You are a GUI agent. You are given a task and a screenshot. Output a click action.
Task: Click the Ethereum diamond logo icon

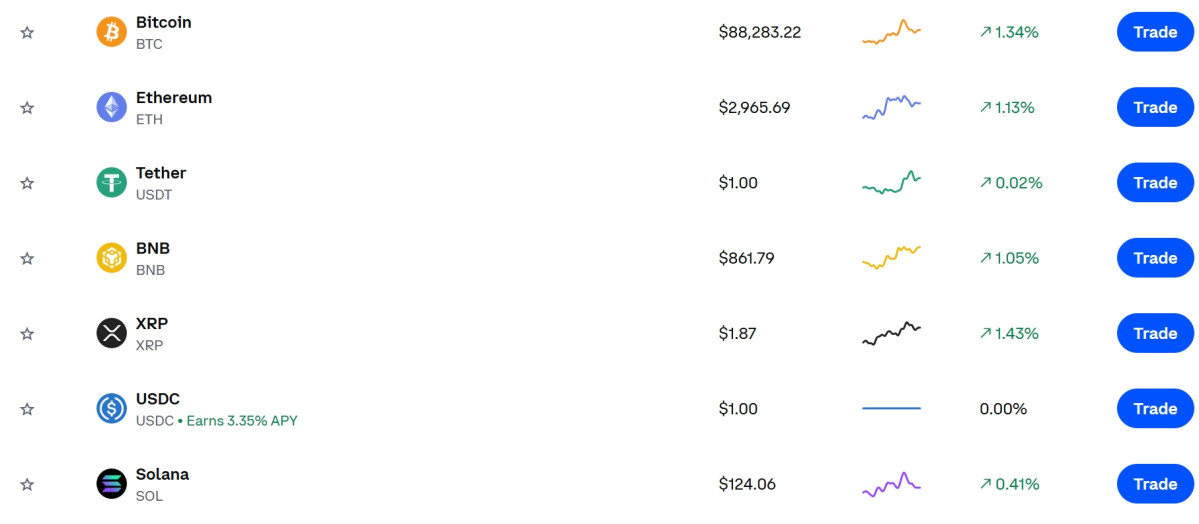tap(111, 107)
